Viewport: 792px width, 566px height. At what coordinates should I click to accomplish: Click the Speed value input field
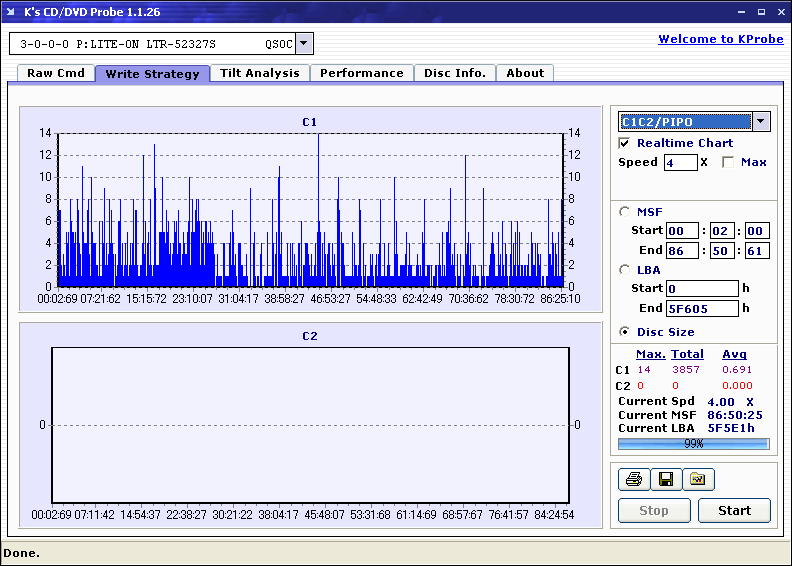680,162
